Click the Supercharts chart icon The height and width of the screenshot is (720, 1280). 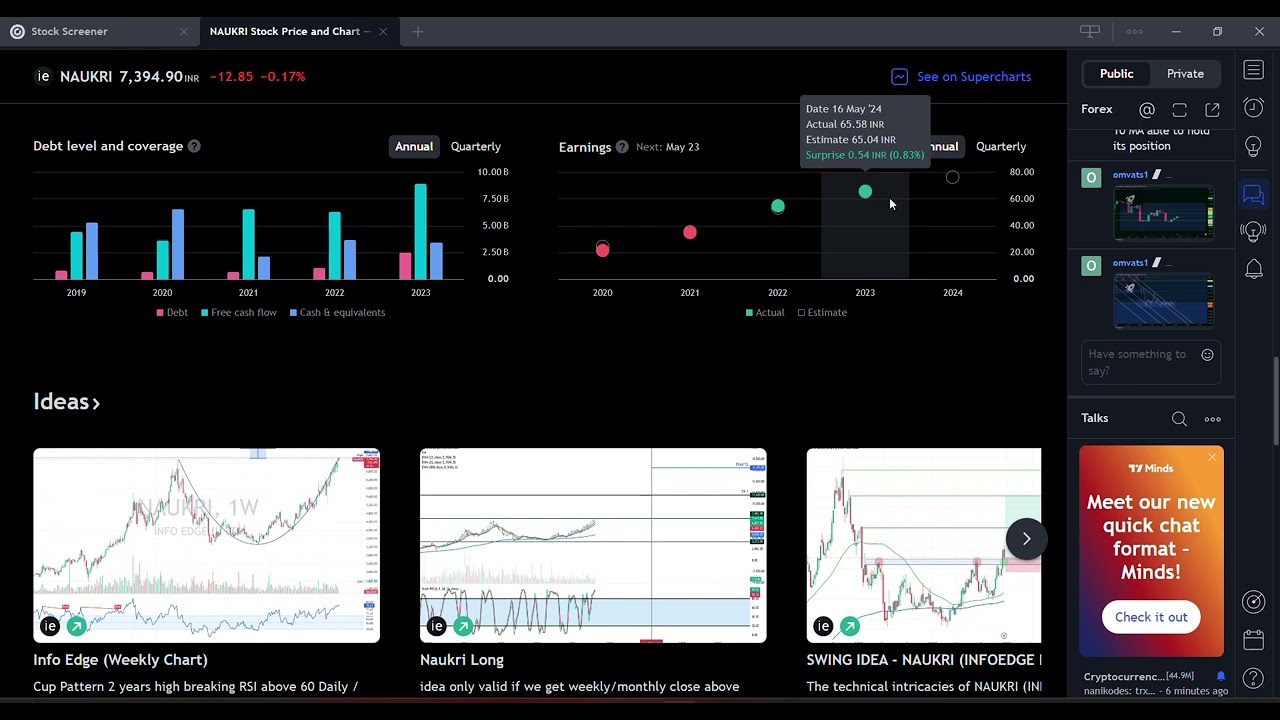coord(899,76)
